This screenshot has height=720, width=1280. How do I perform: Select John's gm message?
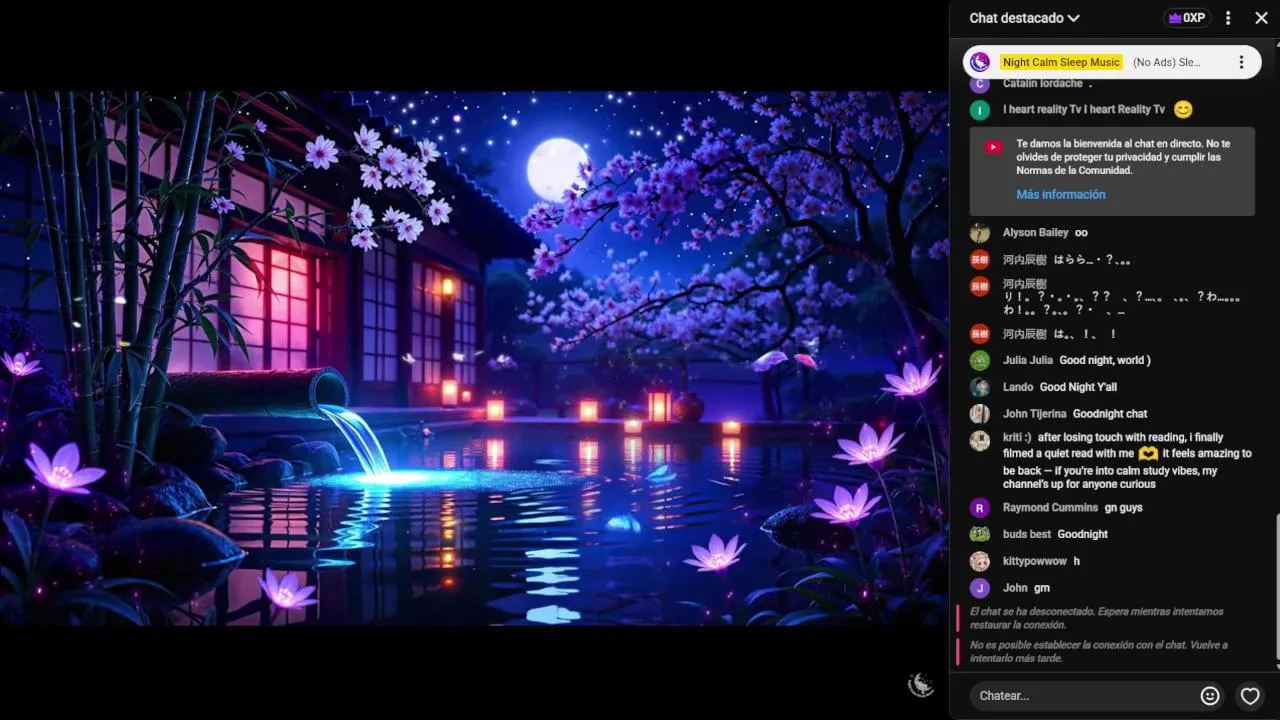click(x=1042, y=588)
